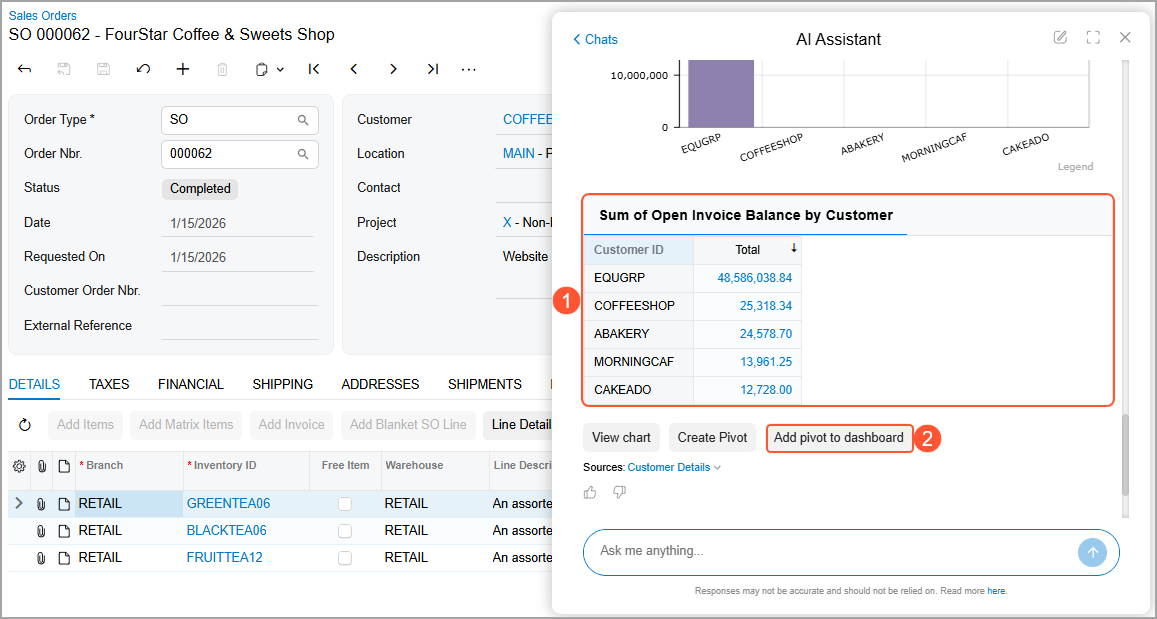The image size is (1157, 619).
Task: Click the EQUGRP total 48,586,038.84
Action: point(754,277)
